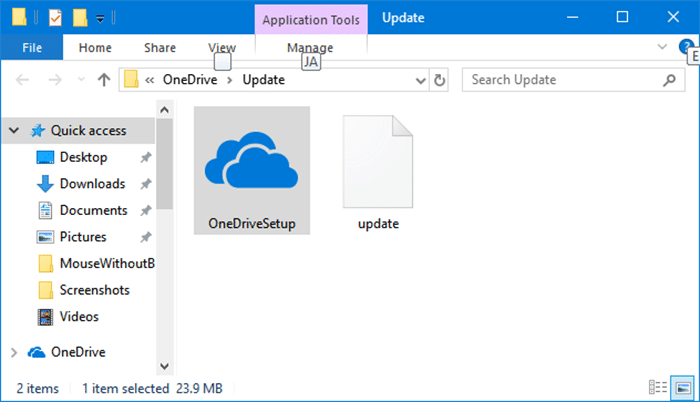Image resolution: width=700 pixels, height=402 pixels.
Task: Click the Documents page icon
Action: coord(45,210)
